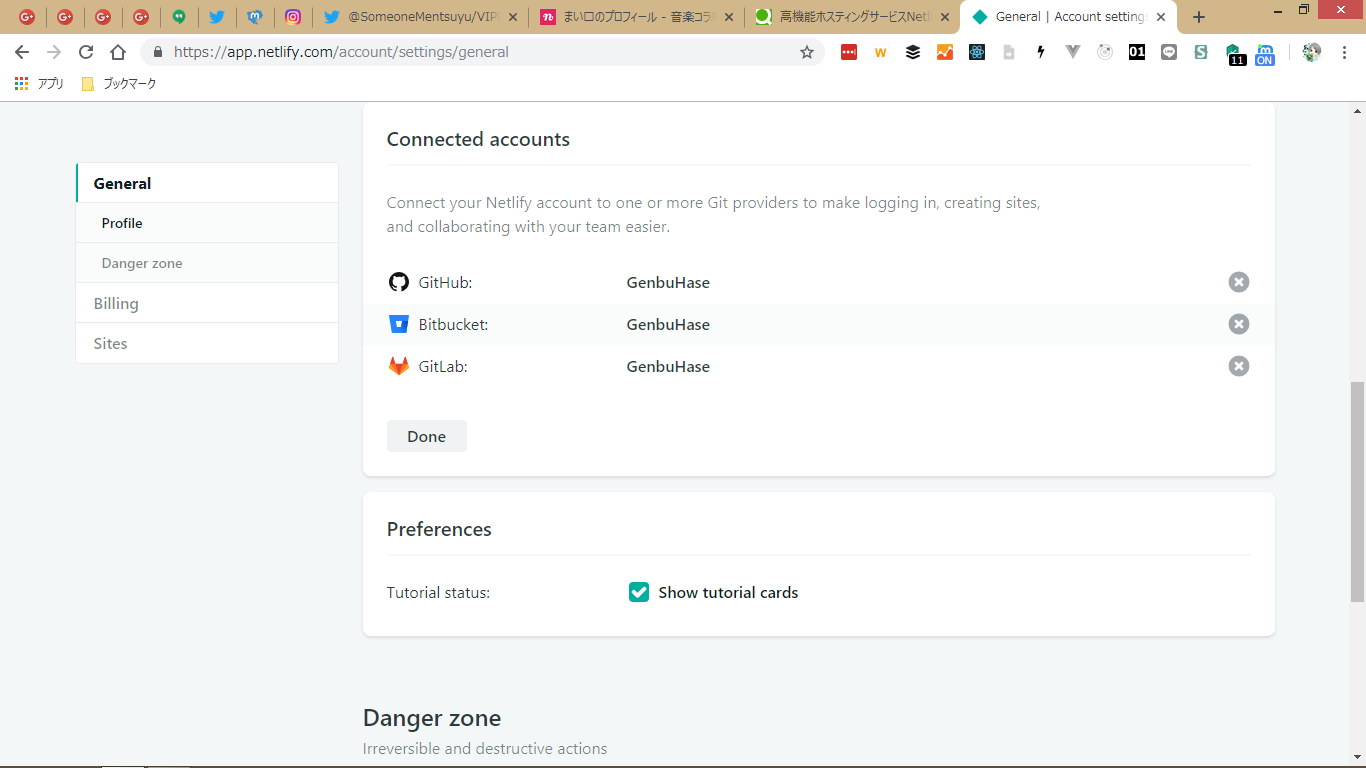Open the Chrome three-dot menu
The width and height of the screenshot is (1366, 768).
click(x=1344, y=52)
